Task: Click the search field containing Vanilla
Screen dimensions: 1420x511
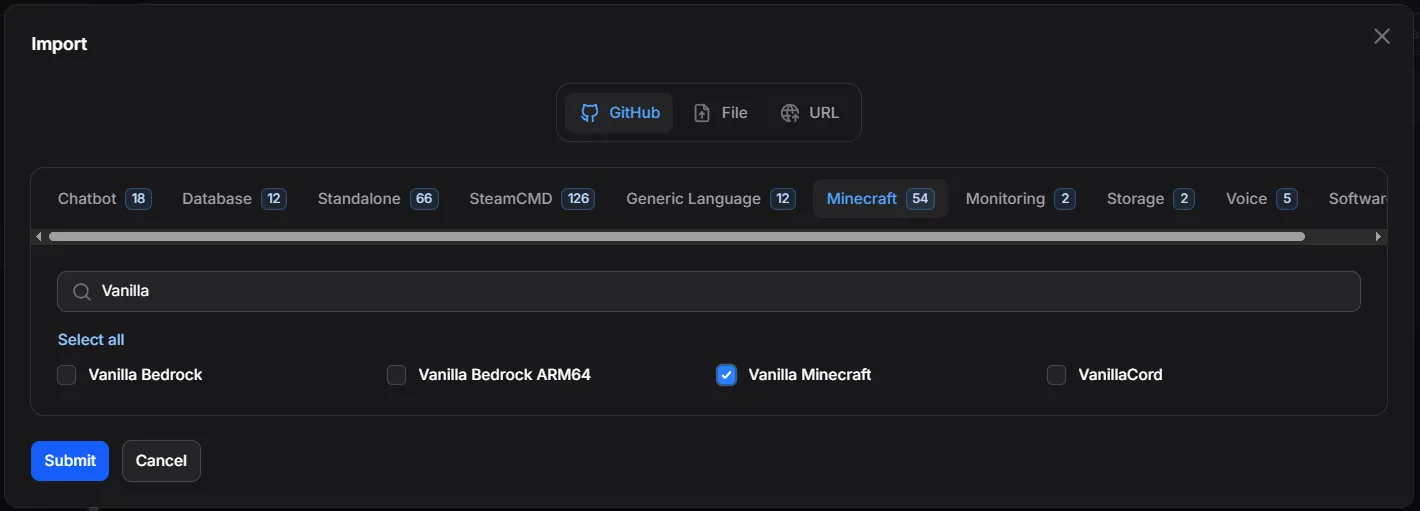Action: coord(709,291)
